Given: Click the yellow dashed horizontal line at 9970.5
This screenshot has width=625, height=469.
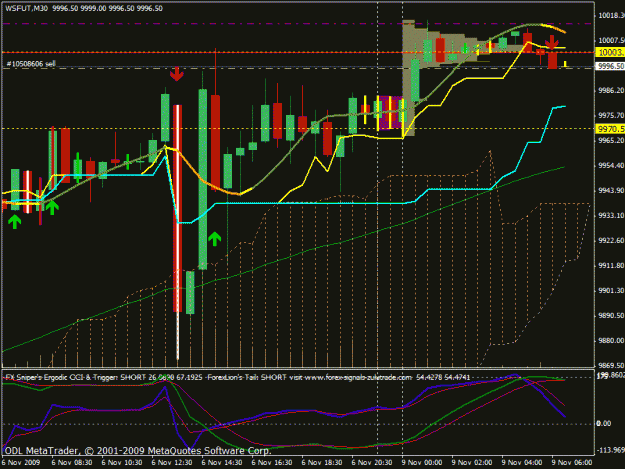Looking at the screenshot, I should (x=298, y=129).
